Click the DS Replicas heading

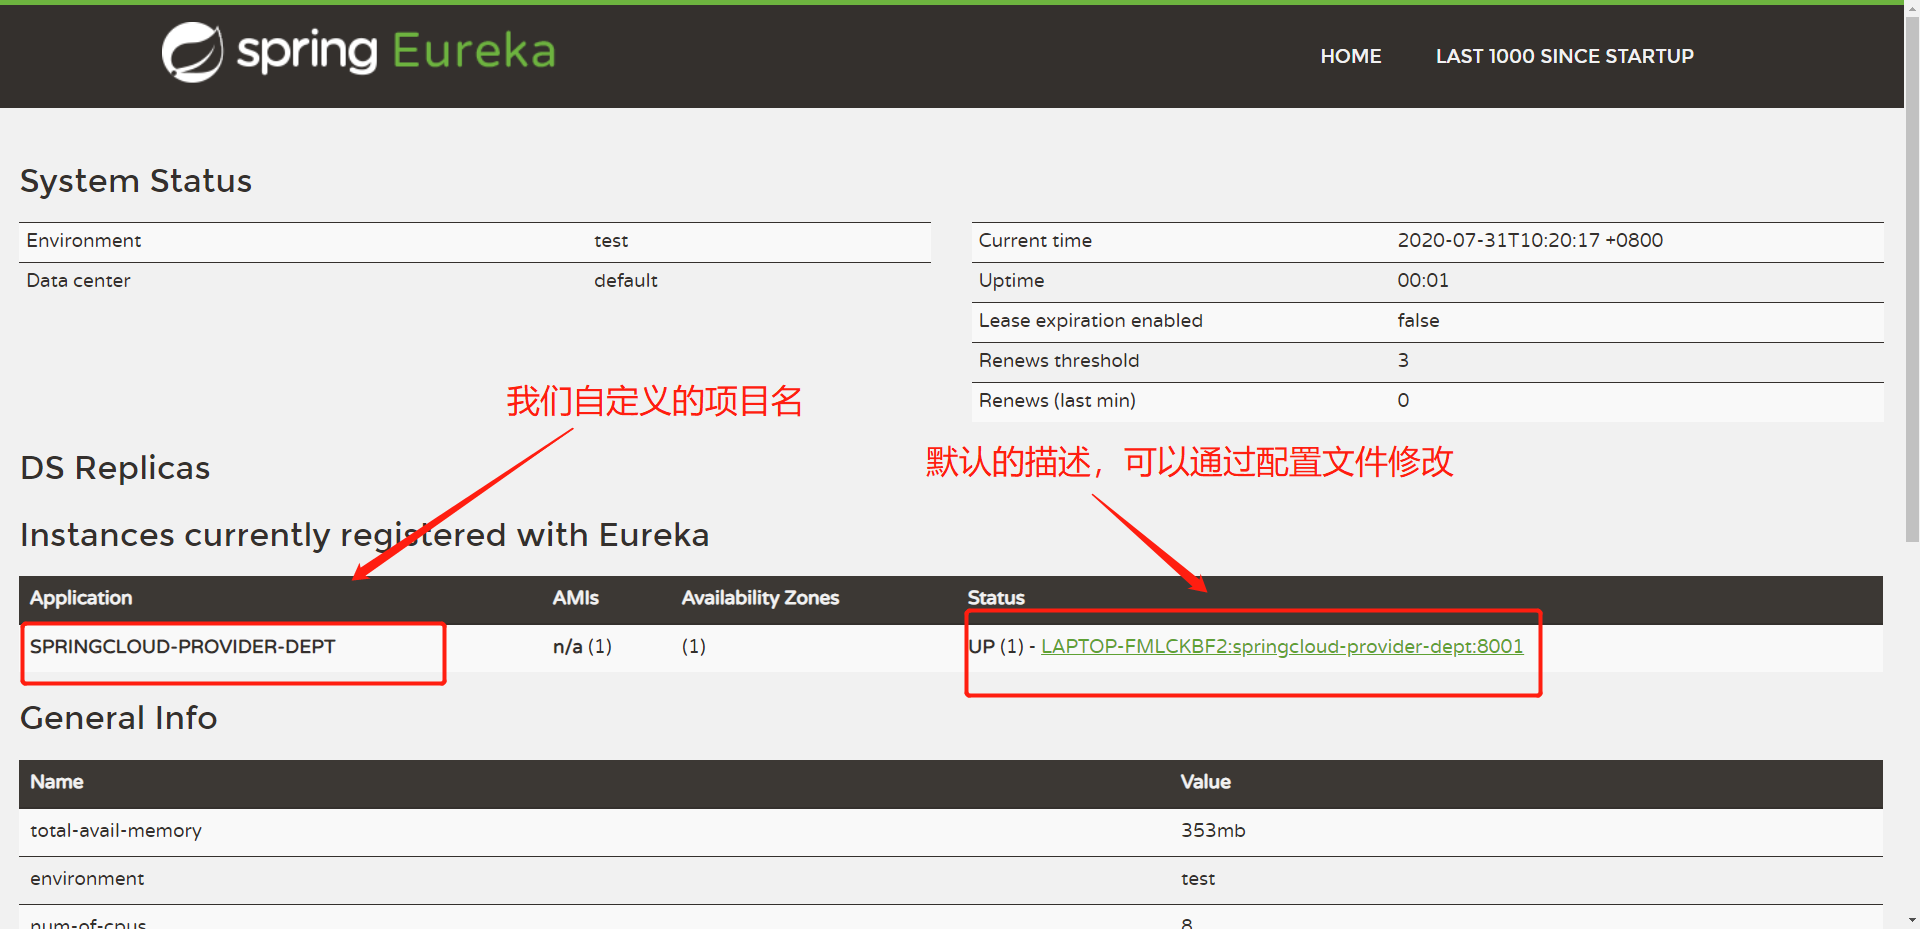pyautogui.click(x=115, y=468)
